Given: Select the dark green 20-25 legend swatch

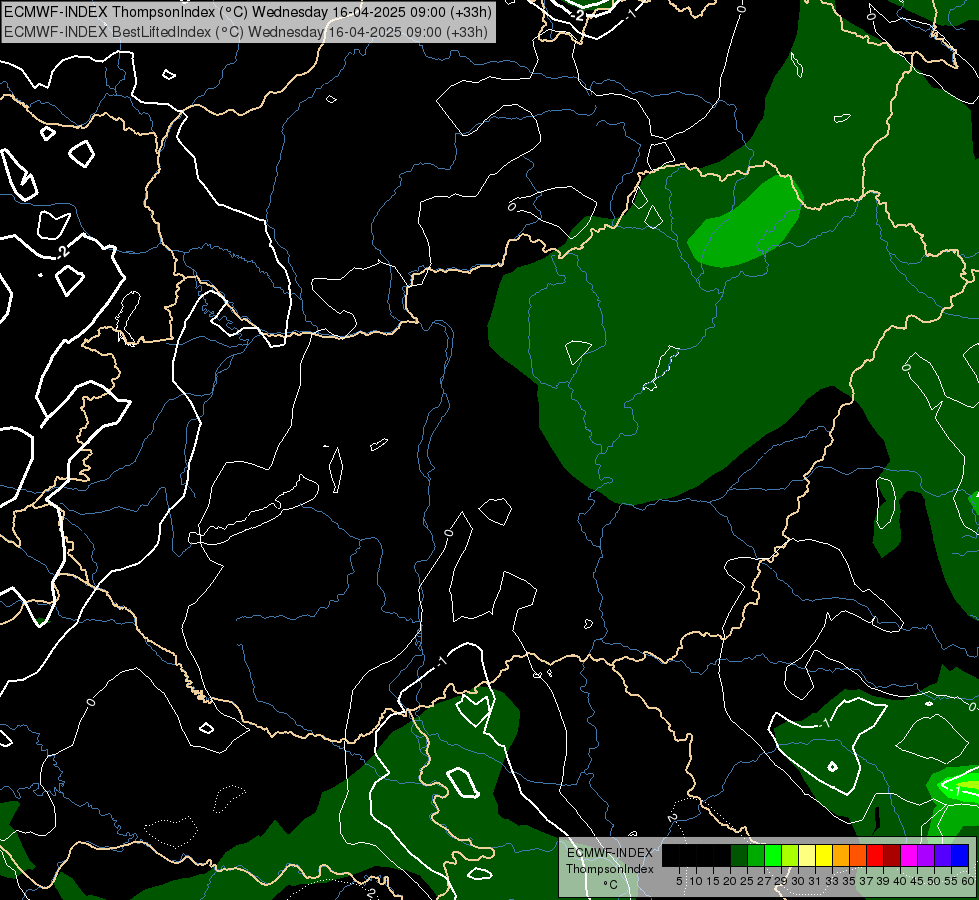Looking at the screenshot, I should pyautogui.click(x=739, y=855).
